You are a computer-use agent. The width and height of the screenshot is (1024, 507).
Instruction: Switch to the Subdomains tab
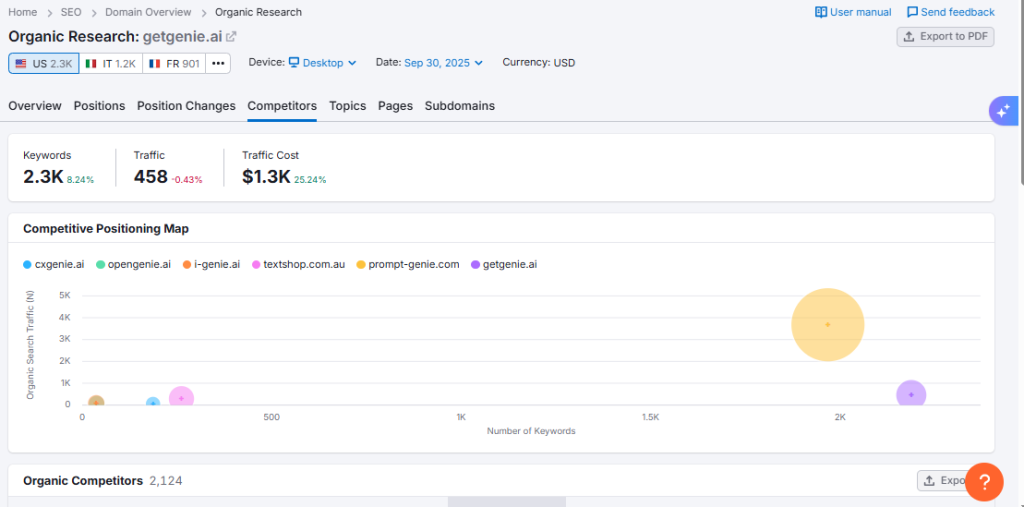click(459, 106)
